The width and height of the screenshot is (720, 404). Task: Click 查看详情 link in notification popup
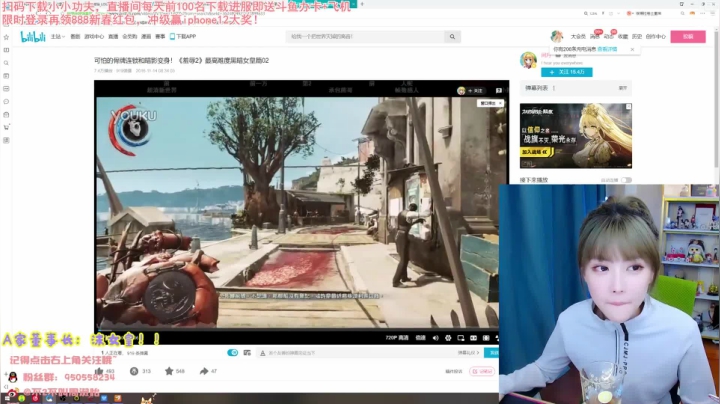[607, 49]
